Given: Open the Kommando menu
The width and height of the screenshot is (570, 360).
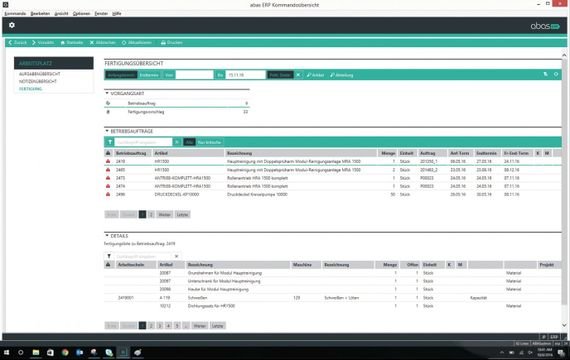Looking at the screenshot, I should point(15,13).
